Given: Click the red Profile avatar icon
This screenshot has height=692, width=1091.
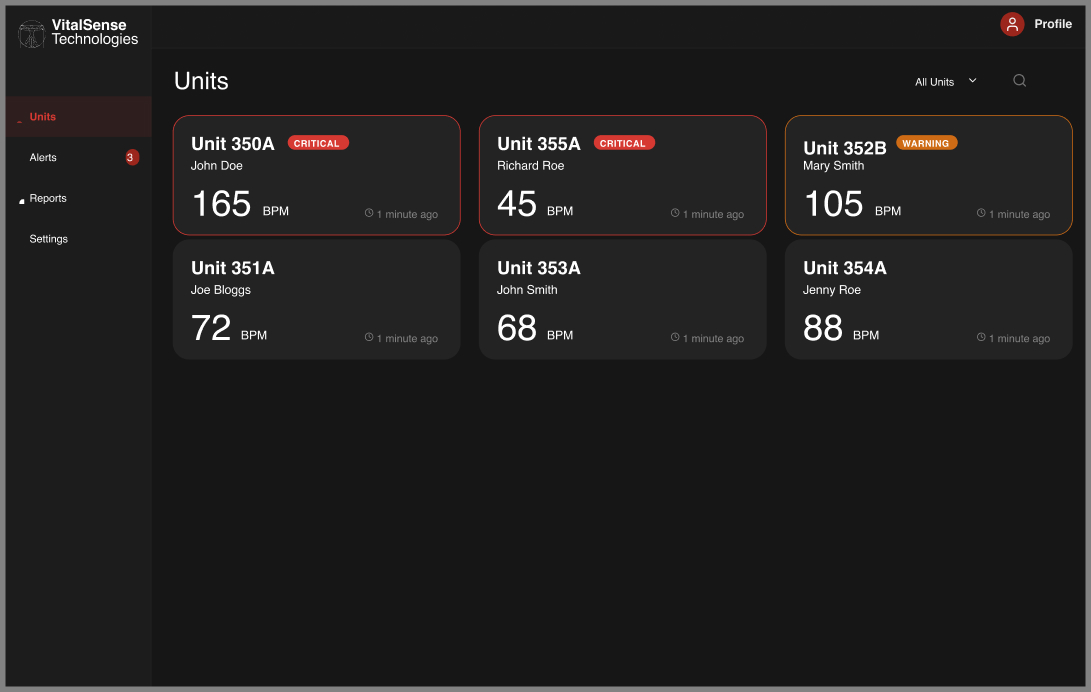Looking at the screenshot, I should coord(1012,25).
